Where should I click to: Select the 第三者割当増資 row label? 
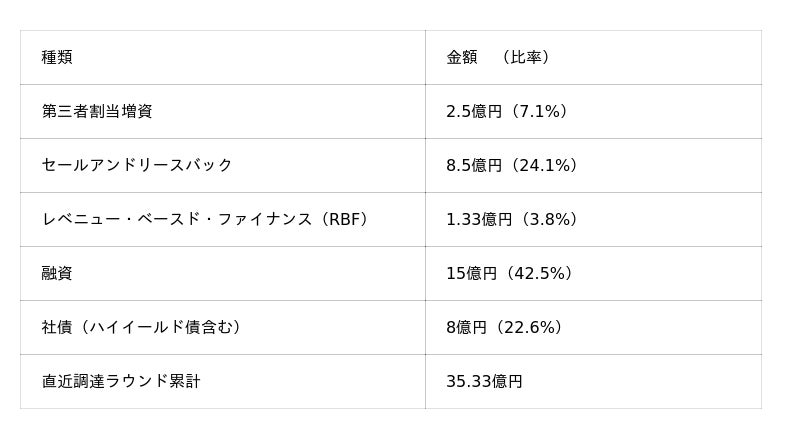pyautogui.click(x=97, y=112)
